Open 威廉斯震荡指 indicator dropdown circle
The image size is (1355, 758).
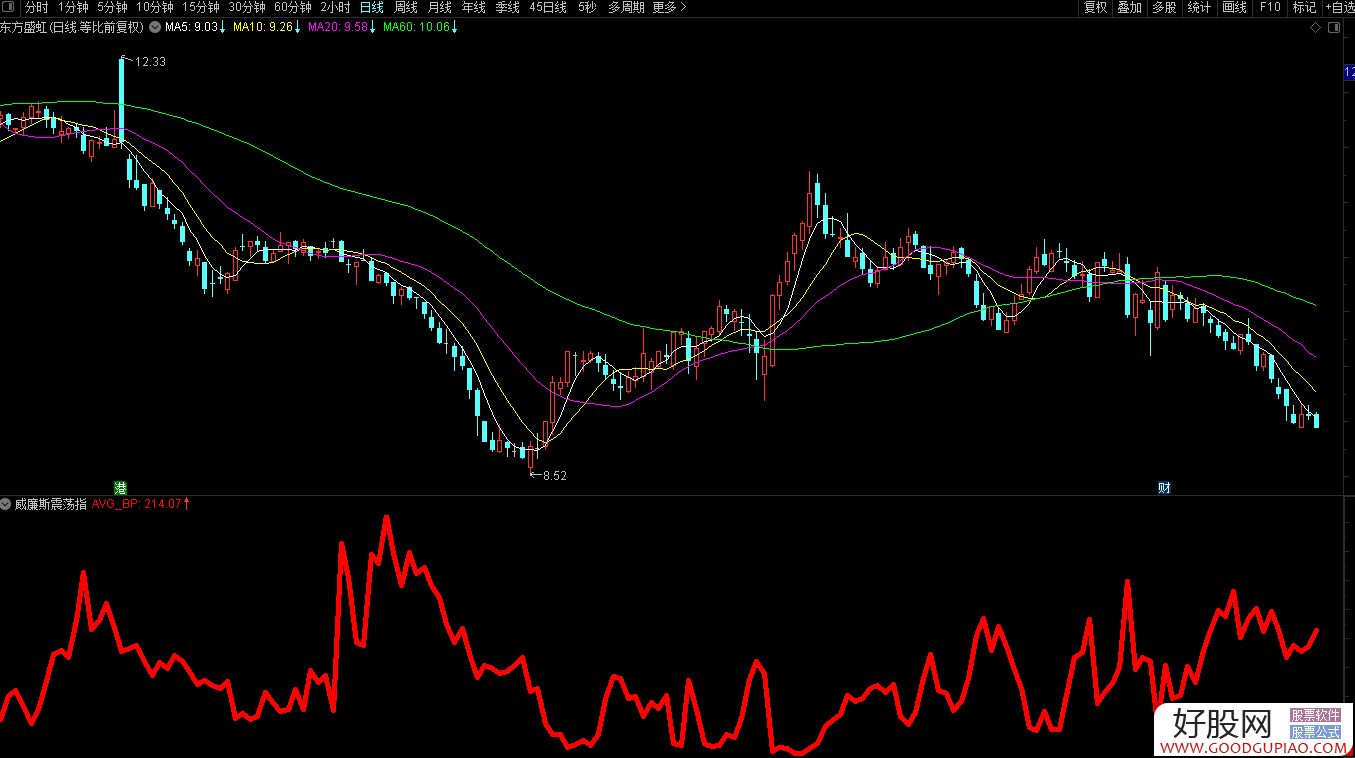pyautogui.click(x=6, y=504)
